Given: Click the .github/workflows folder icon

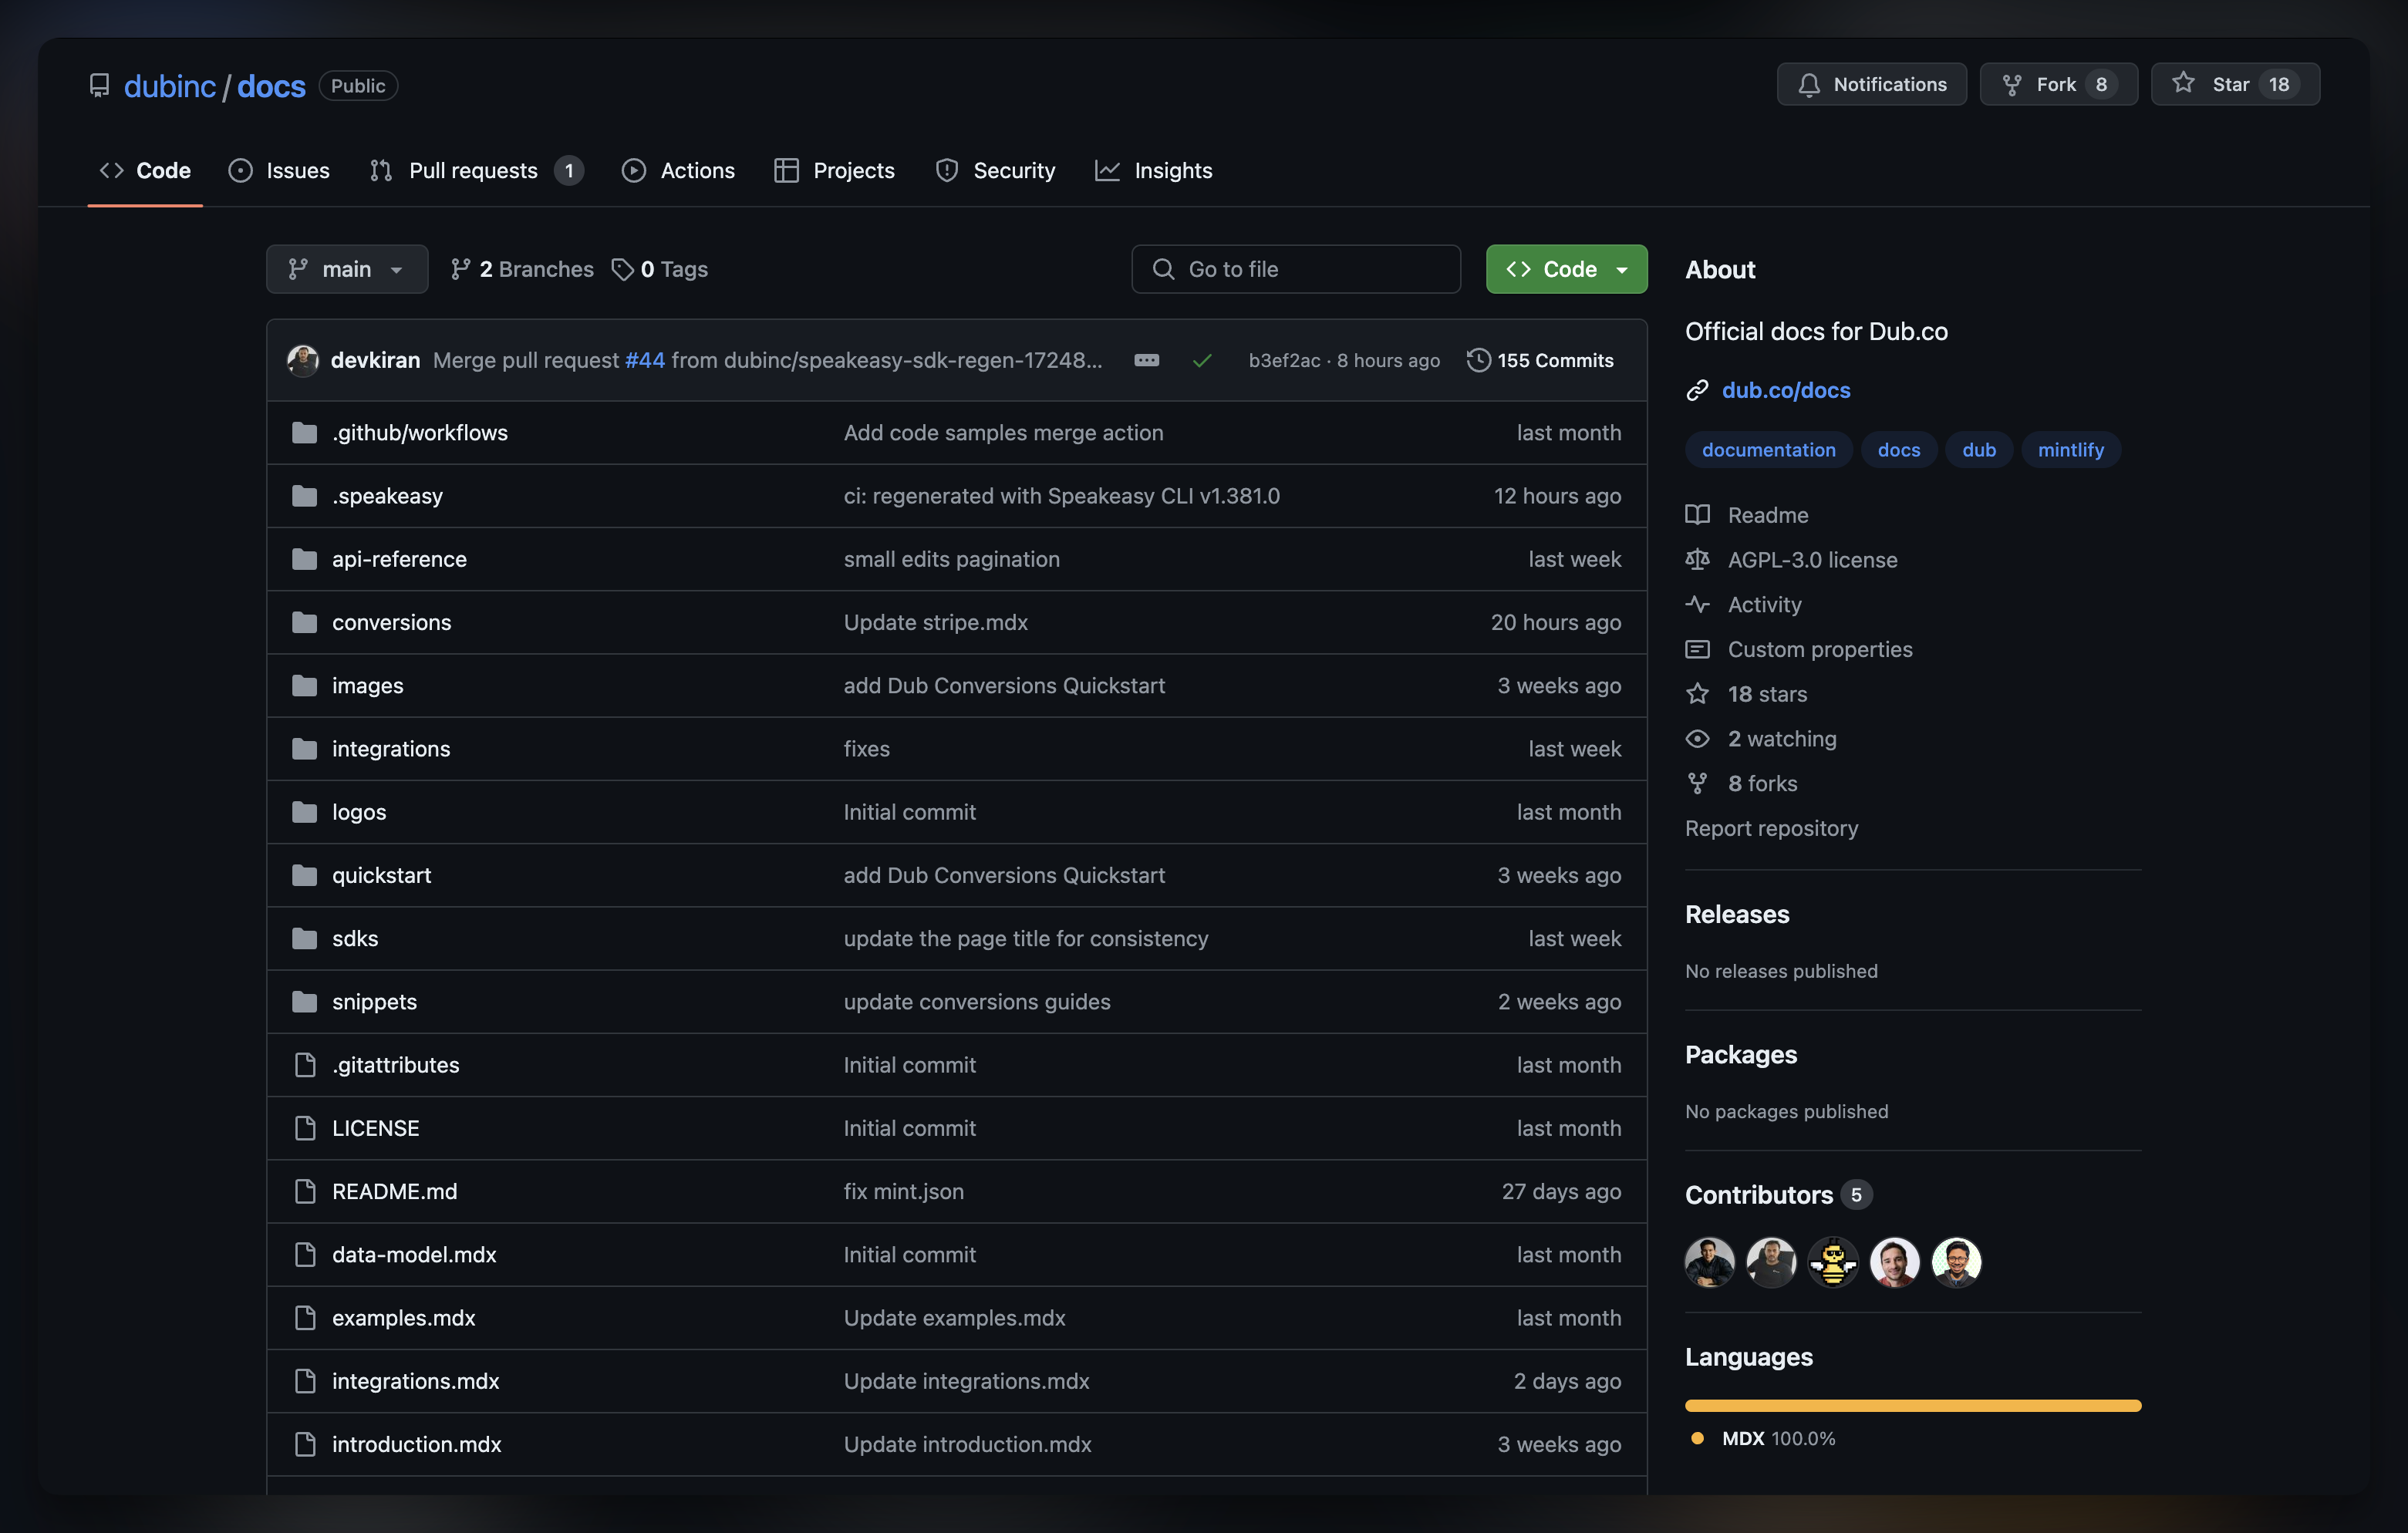Looking at the screenshot, I should pos(304,432).
